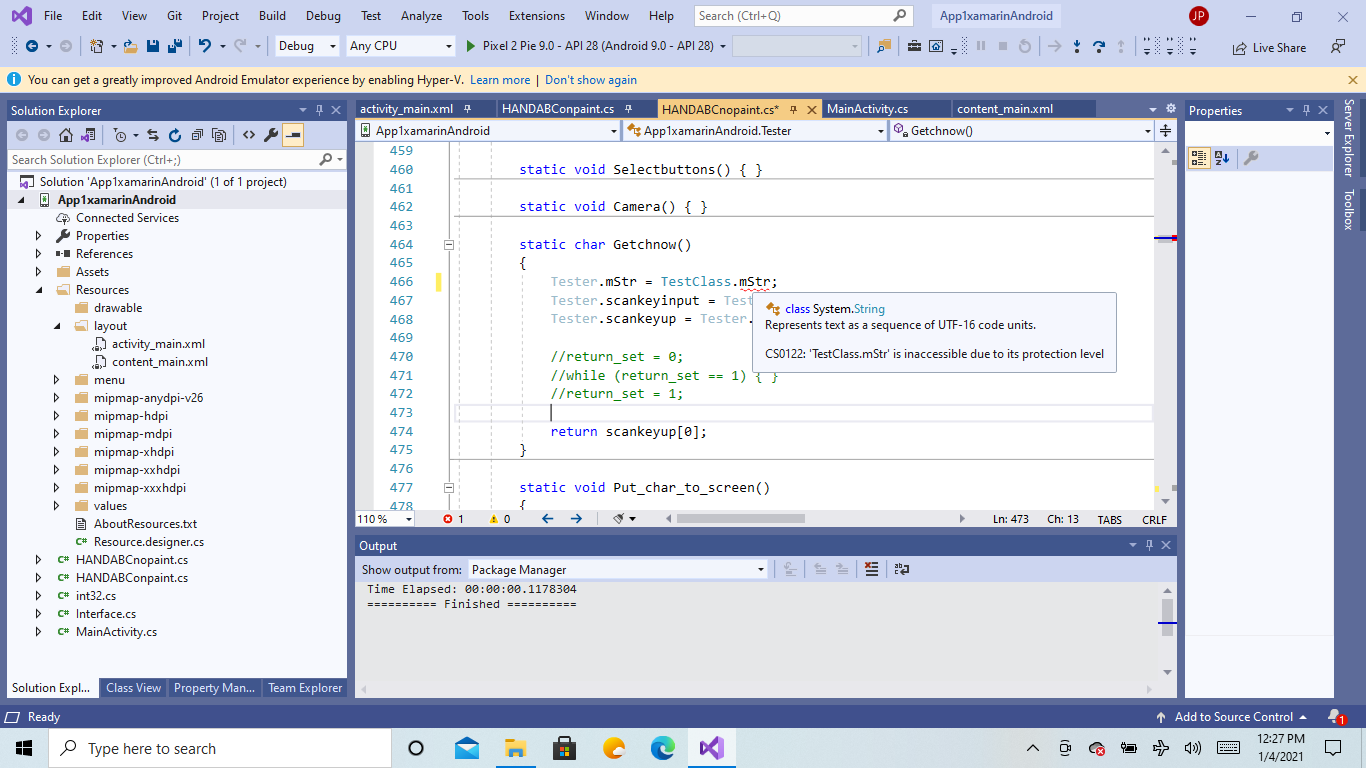1366x768 pixels.
Task: Open Properties wrench icon in Solution Explorer
Action: coord(271,135)
